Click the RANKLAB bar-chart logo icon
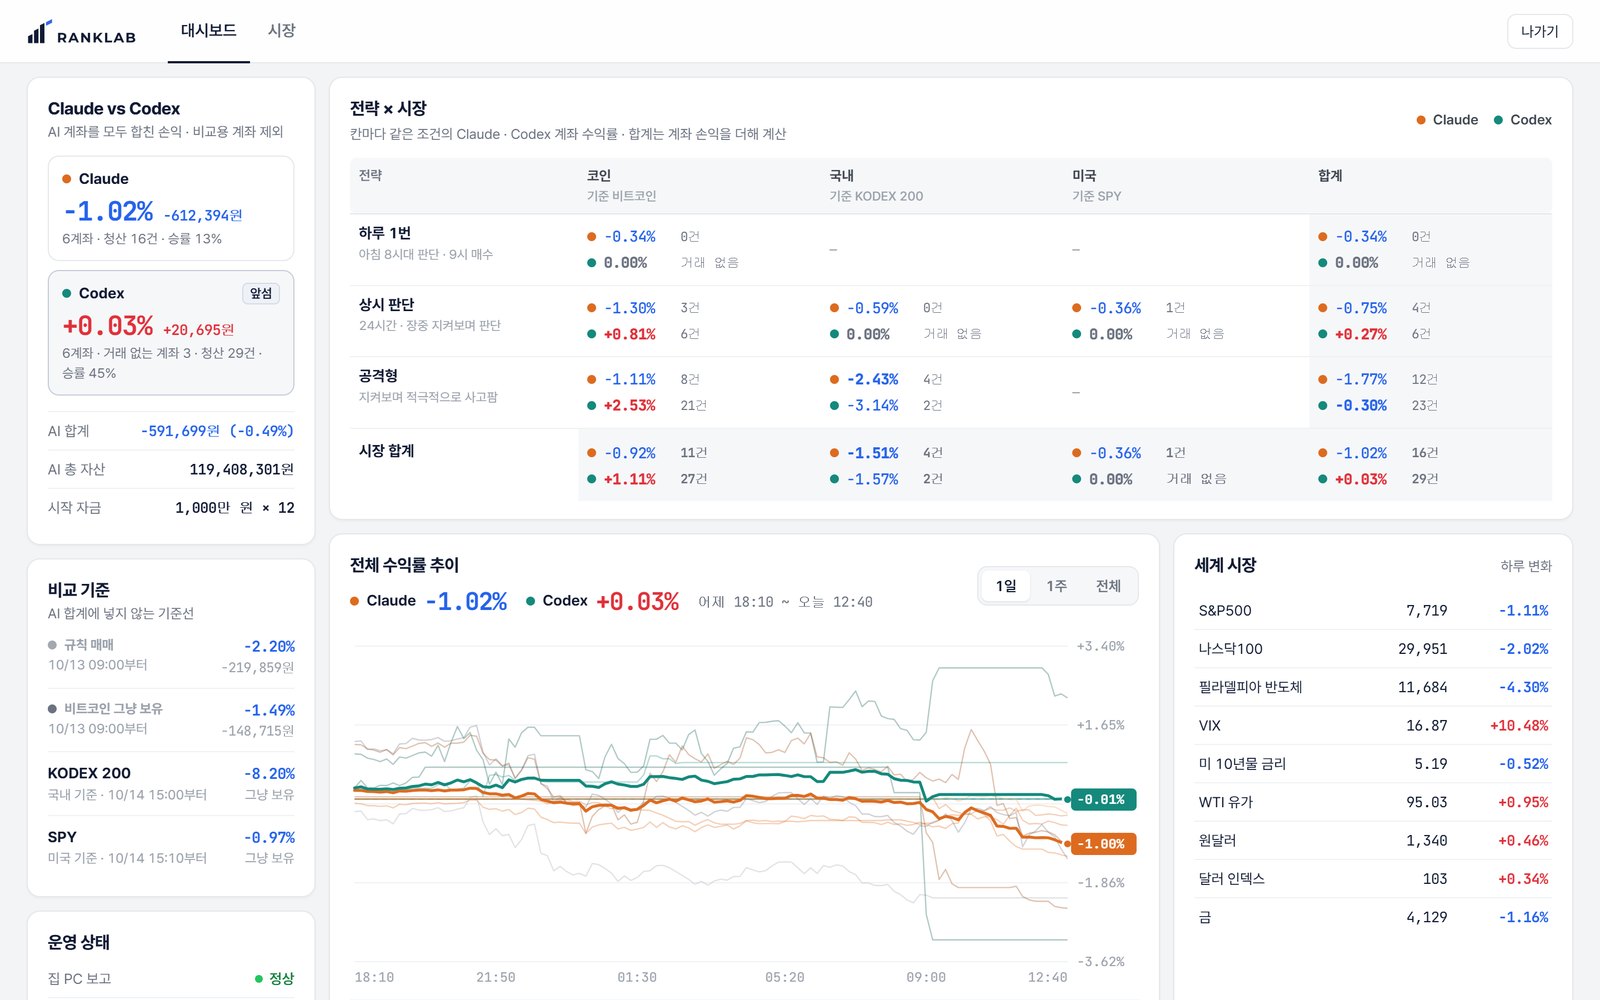The width and height of the screenshot is (1600, 1000). tap(39, 31)
